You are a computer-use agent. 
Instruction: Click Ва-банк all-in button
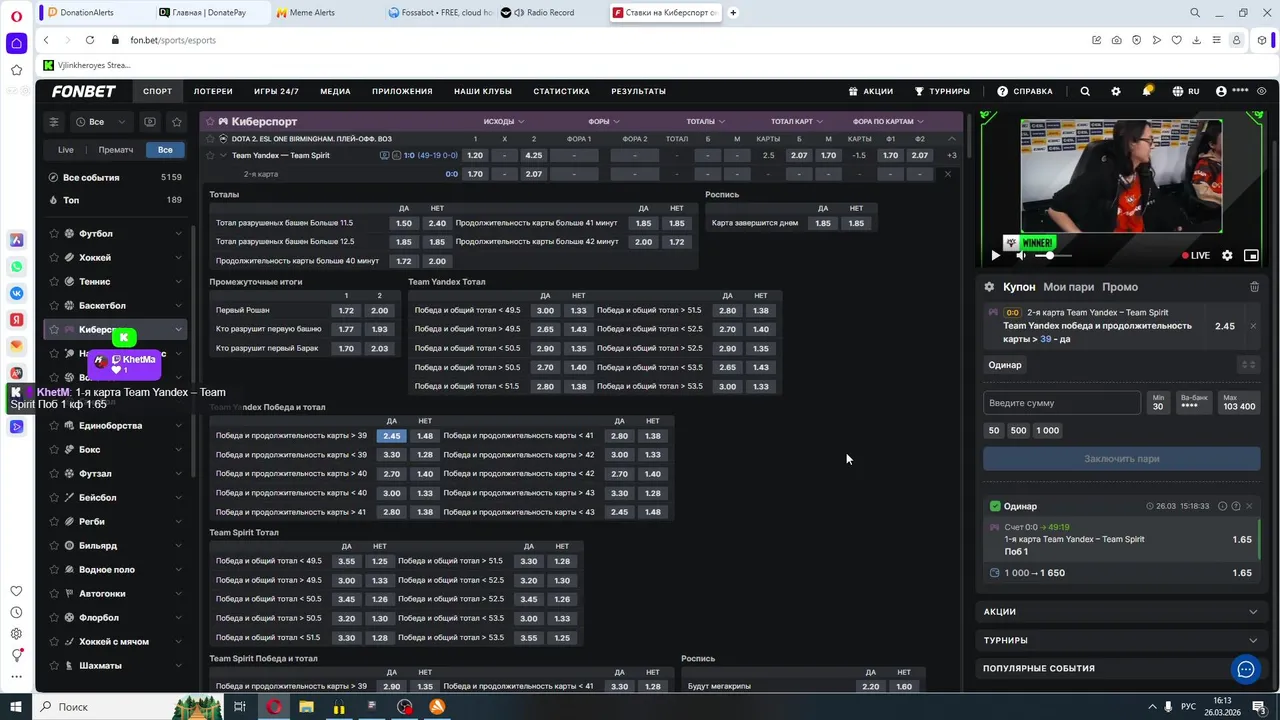tap(1194, 402)
